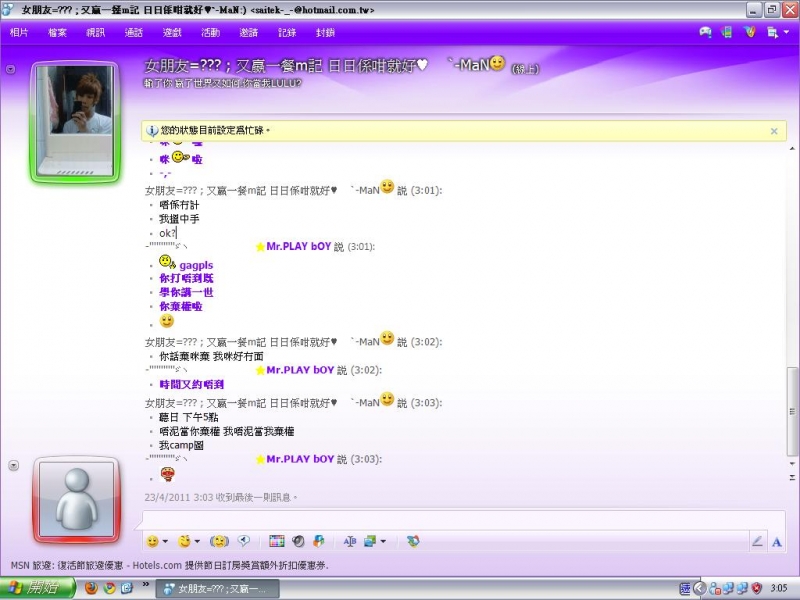Click the last message received timestamp line
Image resolution: width=800 pixels, height=600 pixels.
coord(221,497)
